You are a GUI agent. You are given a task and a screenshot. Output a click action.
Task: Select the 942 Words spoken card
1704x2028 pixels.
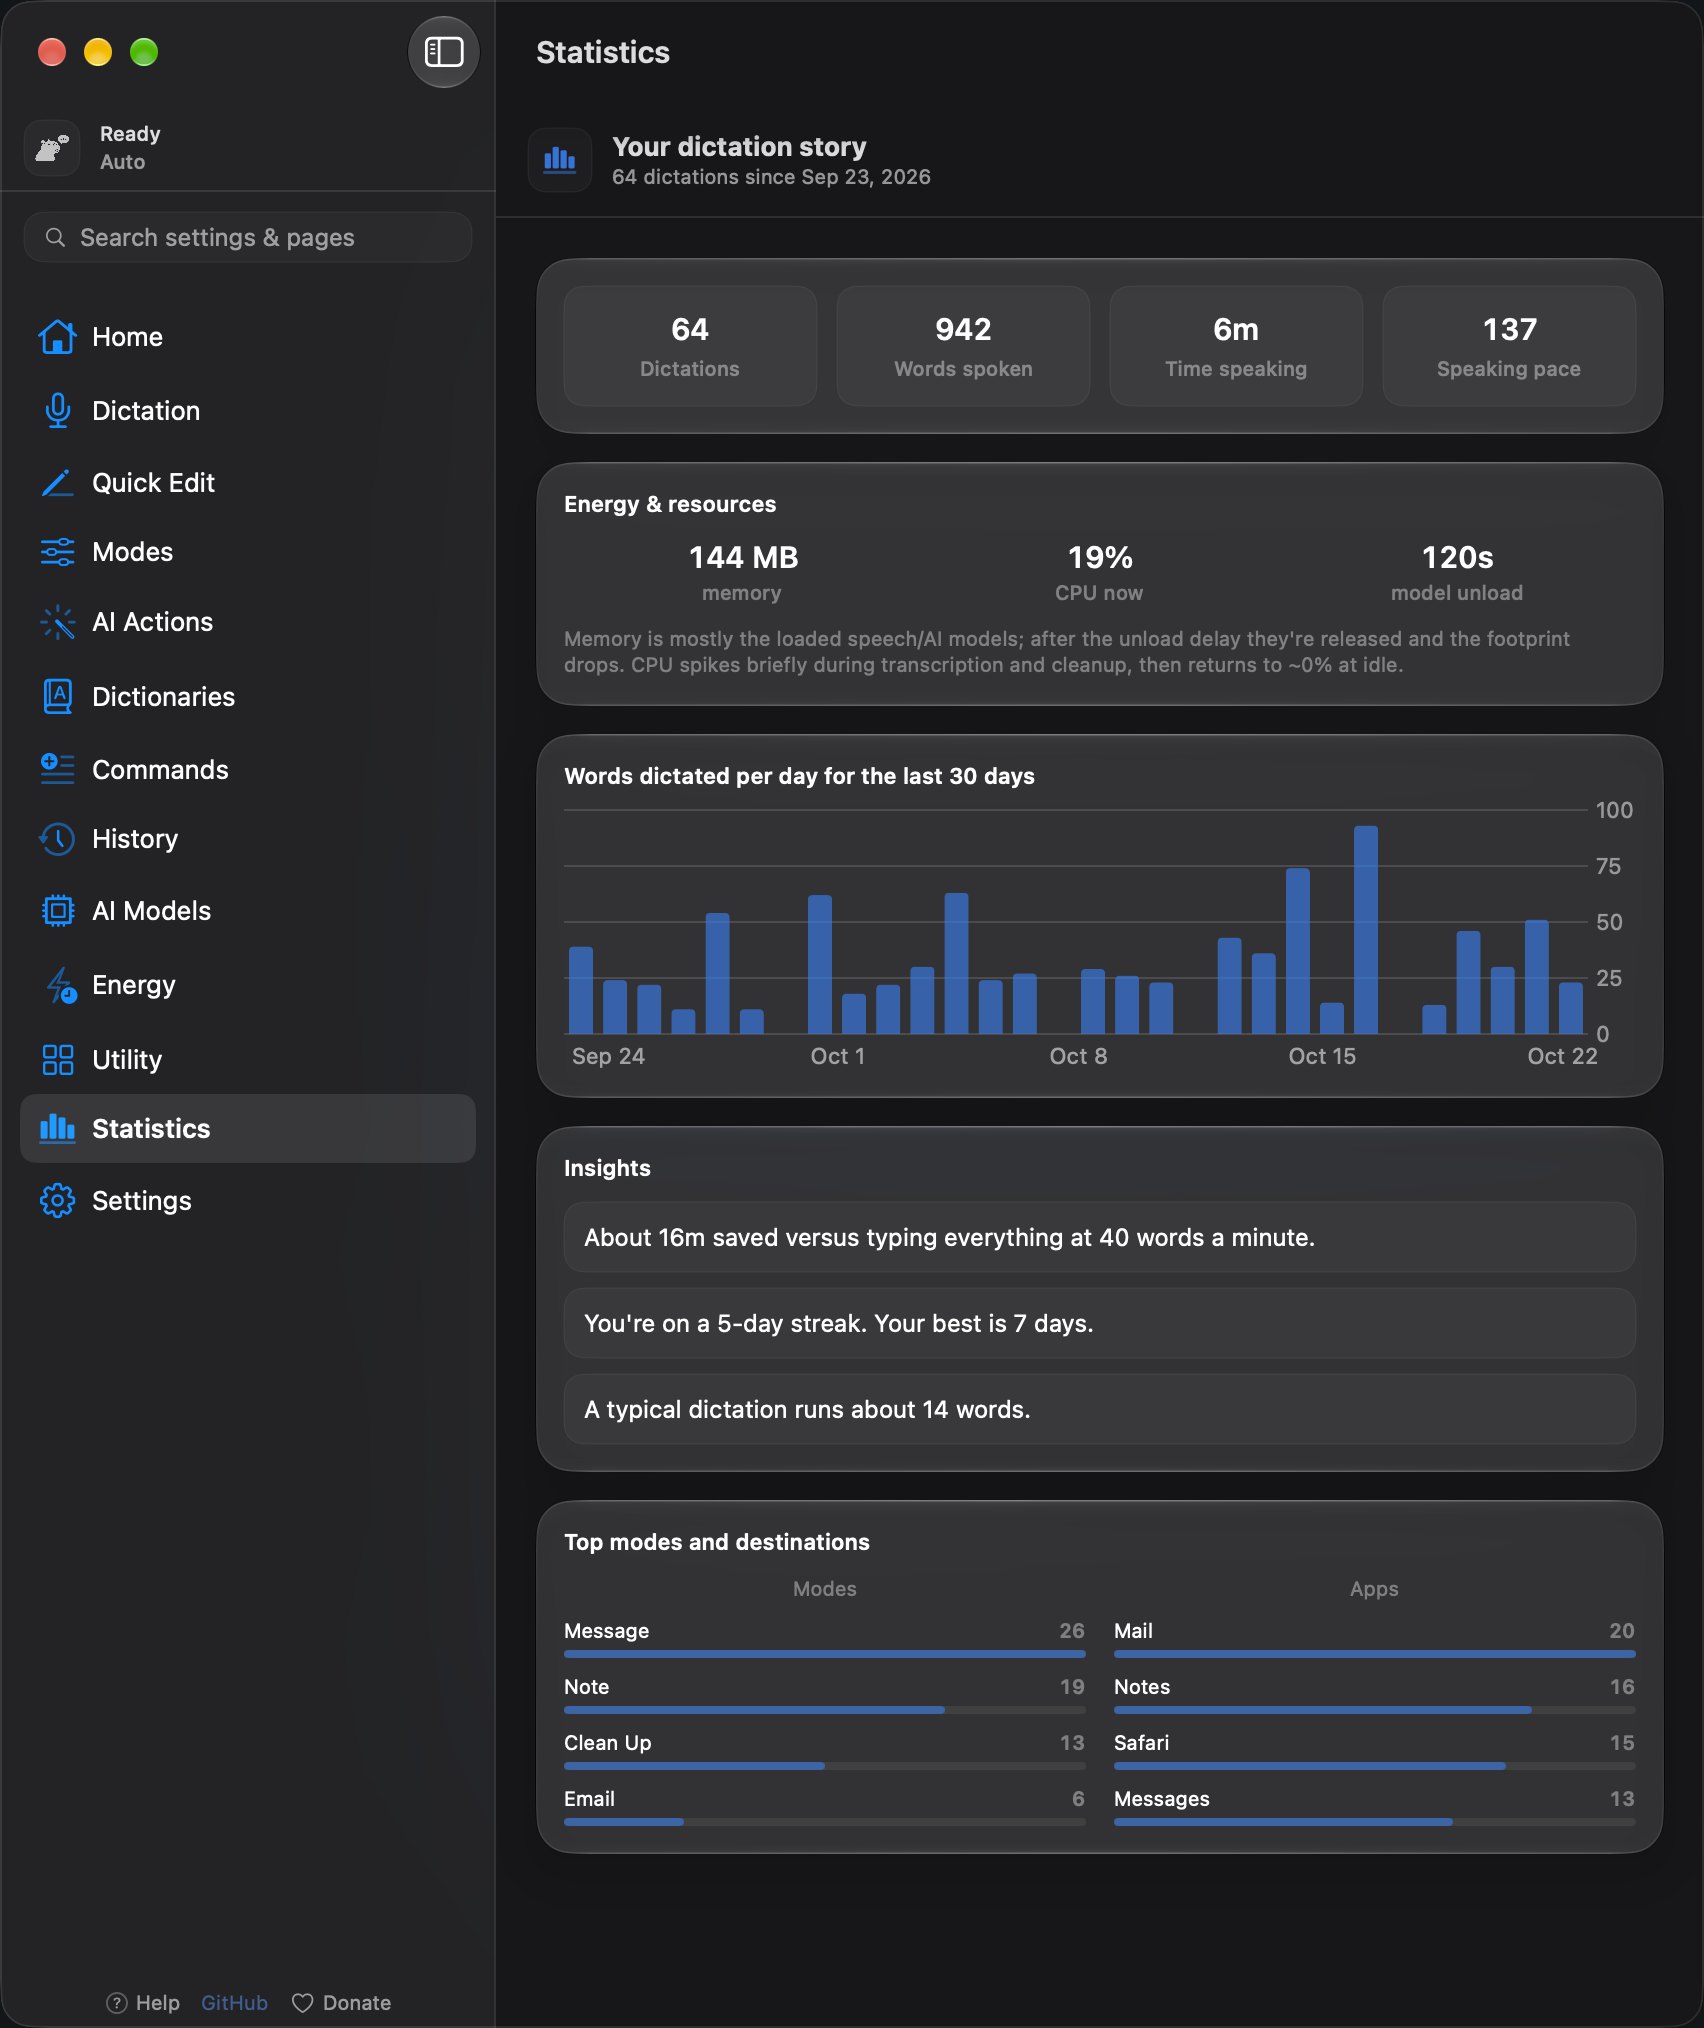tap(963, 346)
